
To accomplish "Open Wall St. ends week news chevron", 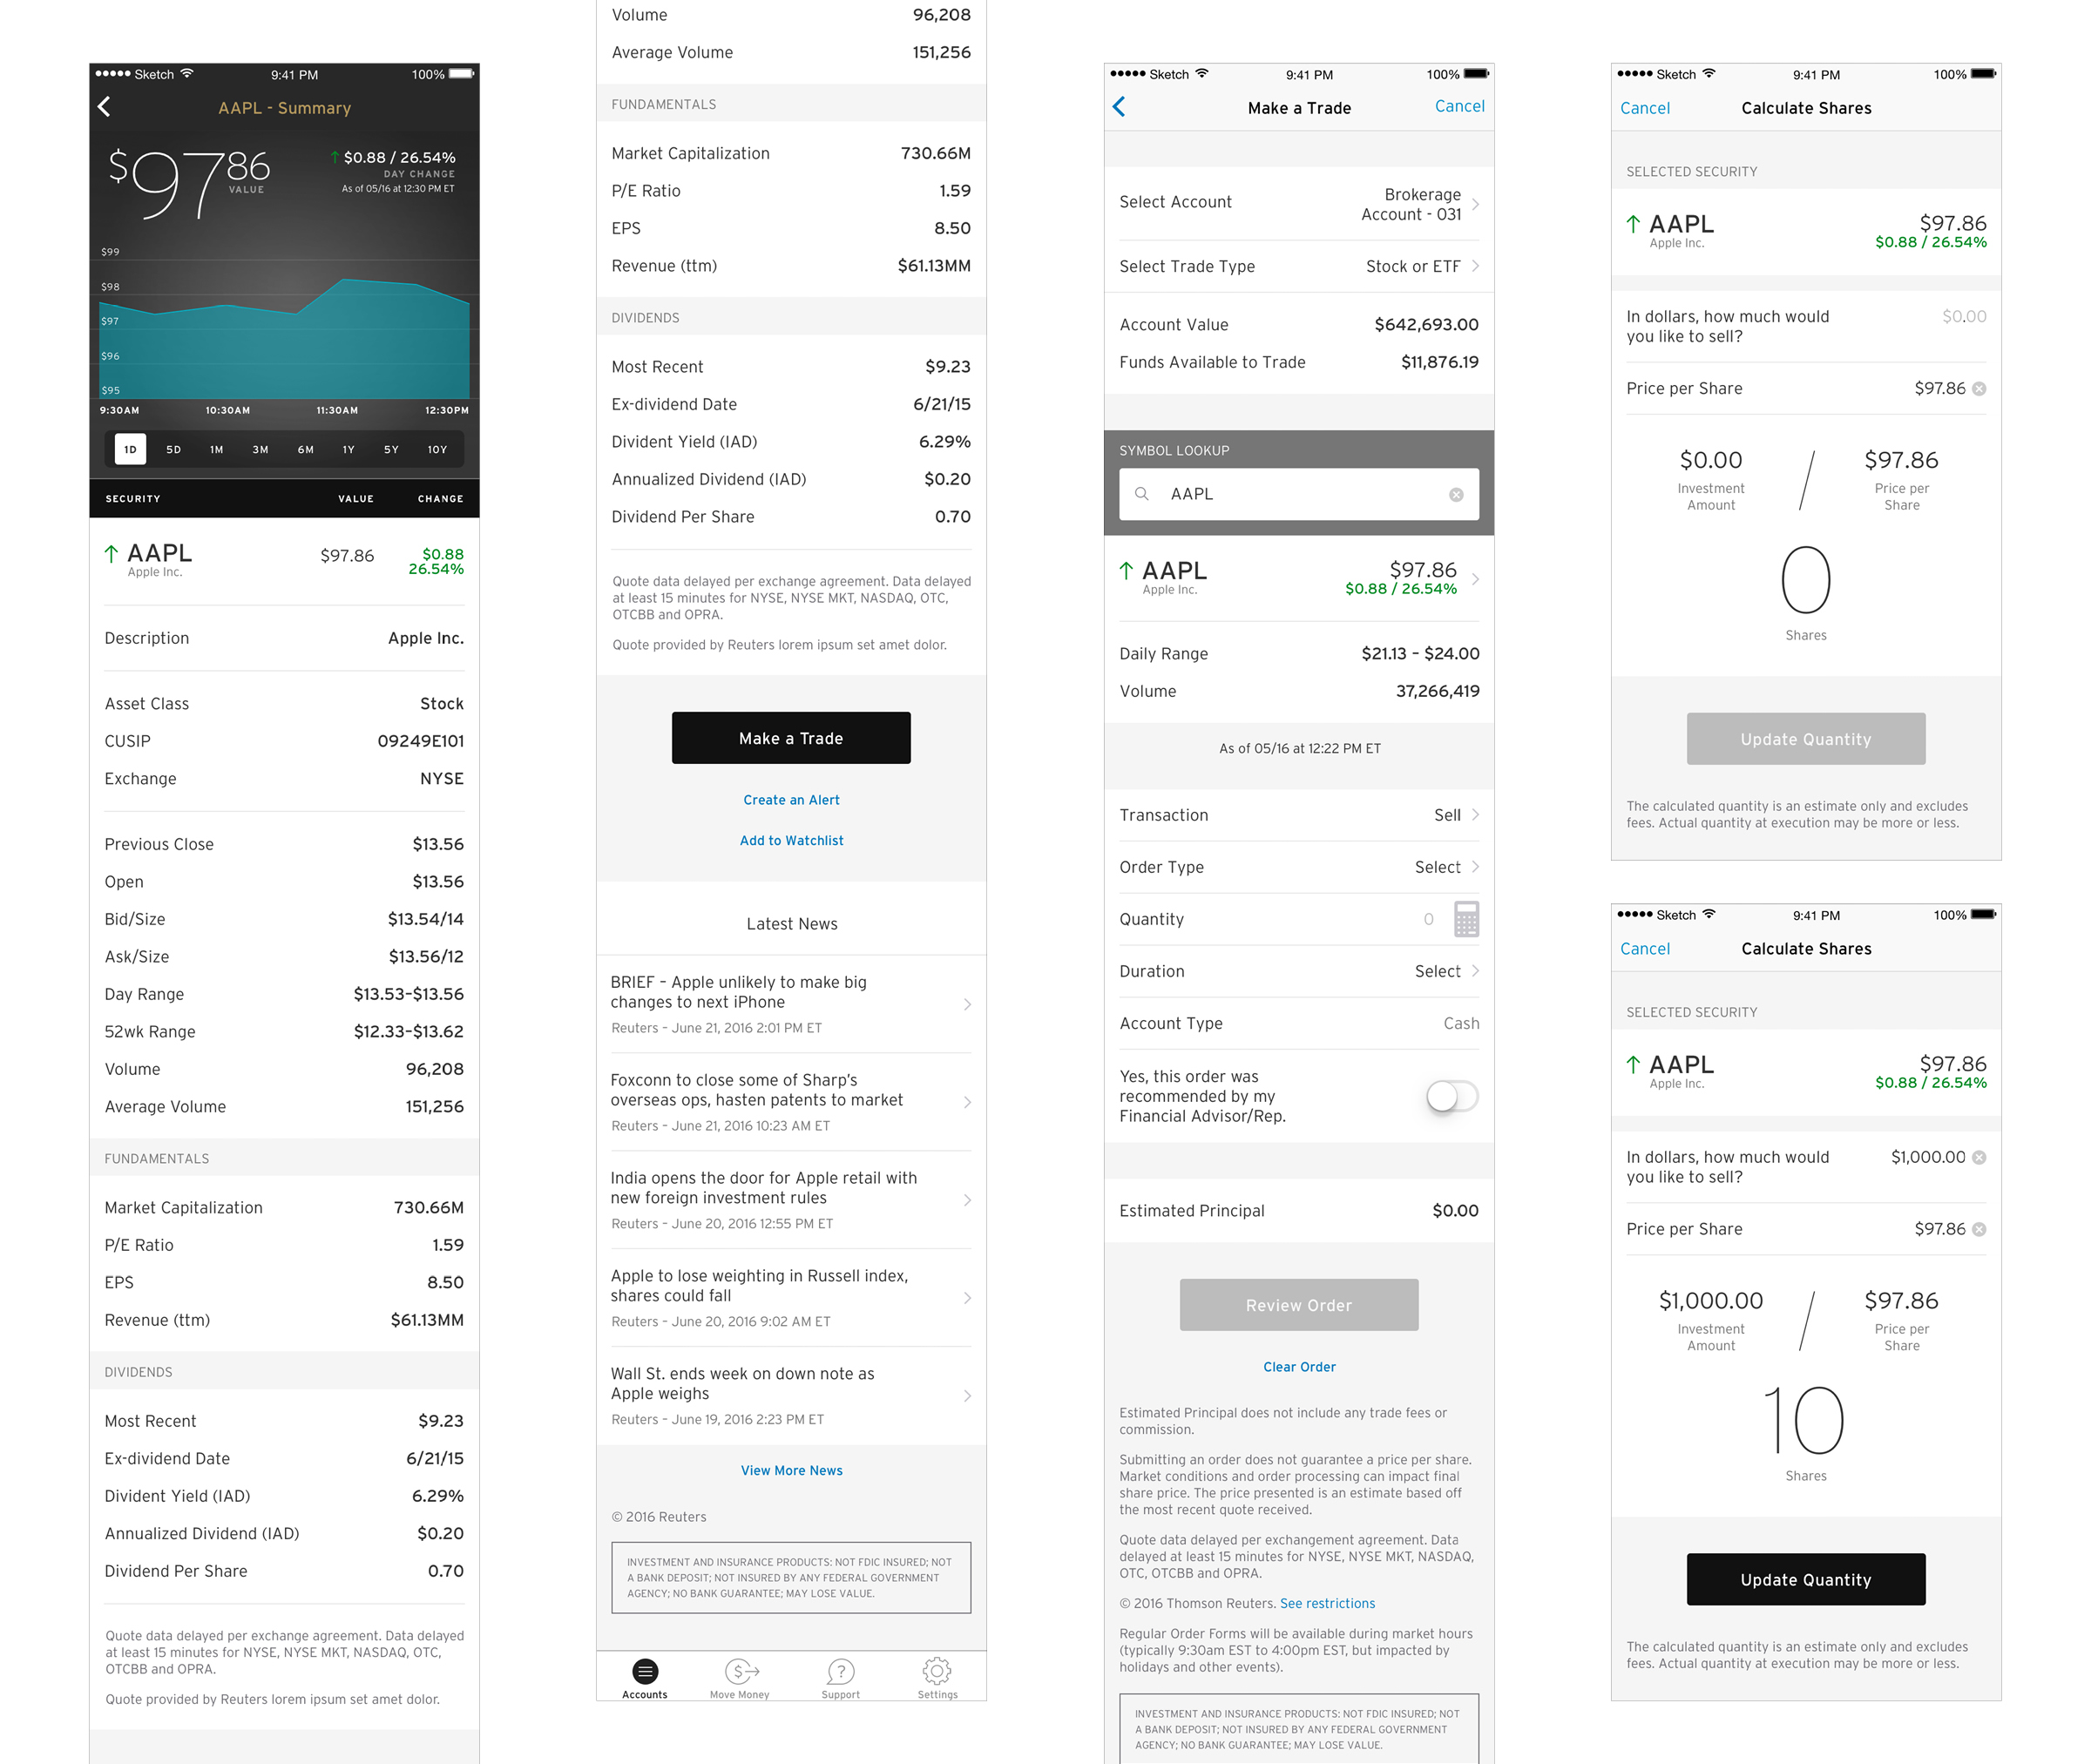I will pos(967,1396).
